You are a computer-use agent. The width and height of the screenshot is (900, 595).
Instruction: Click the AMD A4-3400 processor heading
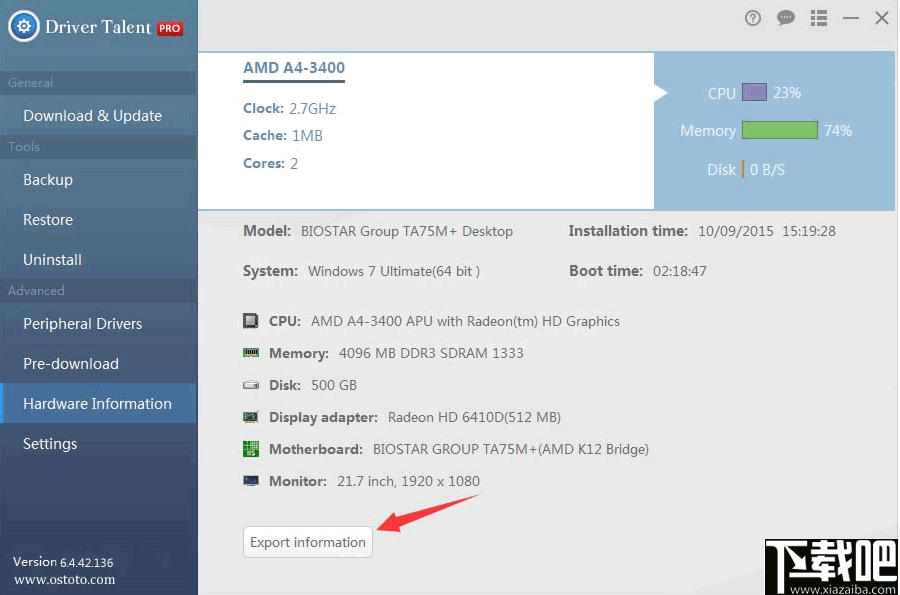tap(293, 67)
